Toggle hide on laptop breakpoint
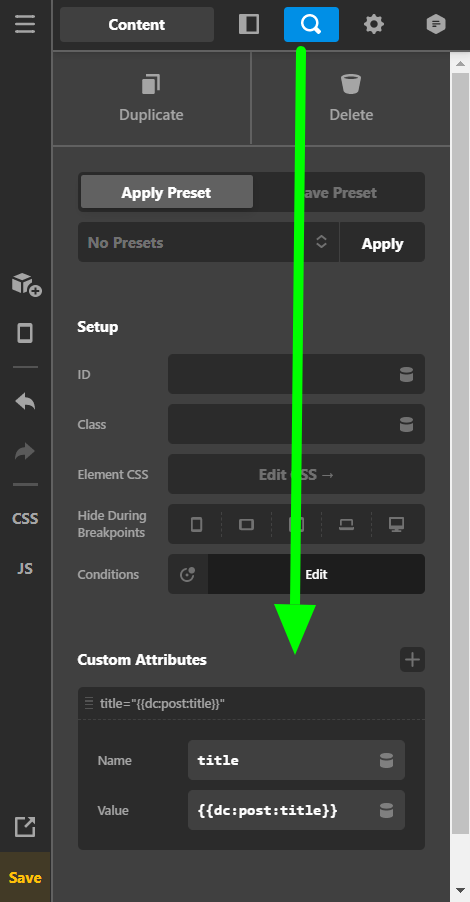 coord(346,524)
